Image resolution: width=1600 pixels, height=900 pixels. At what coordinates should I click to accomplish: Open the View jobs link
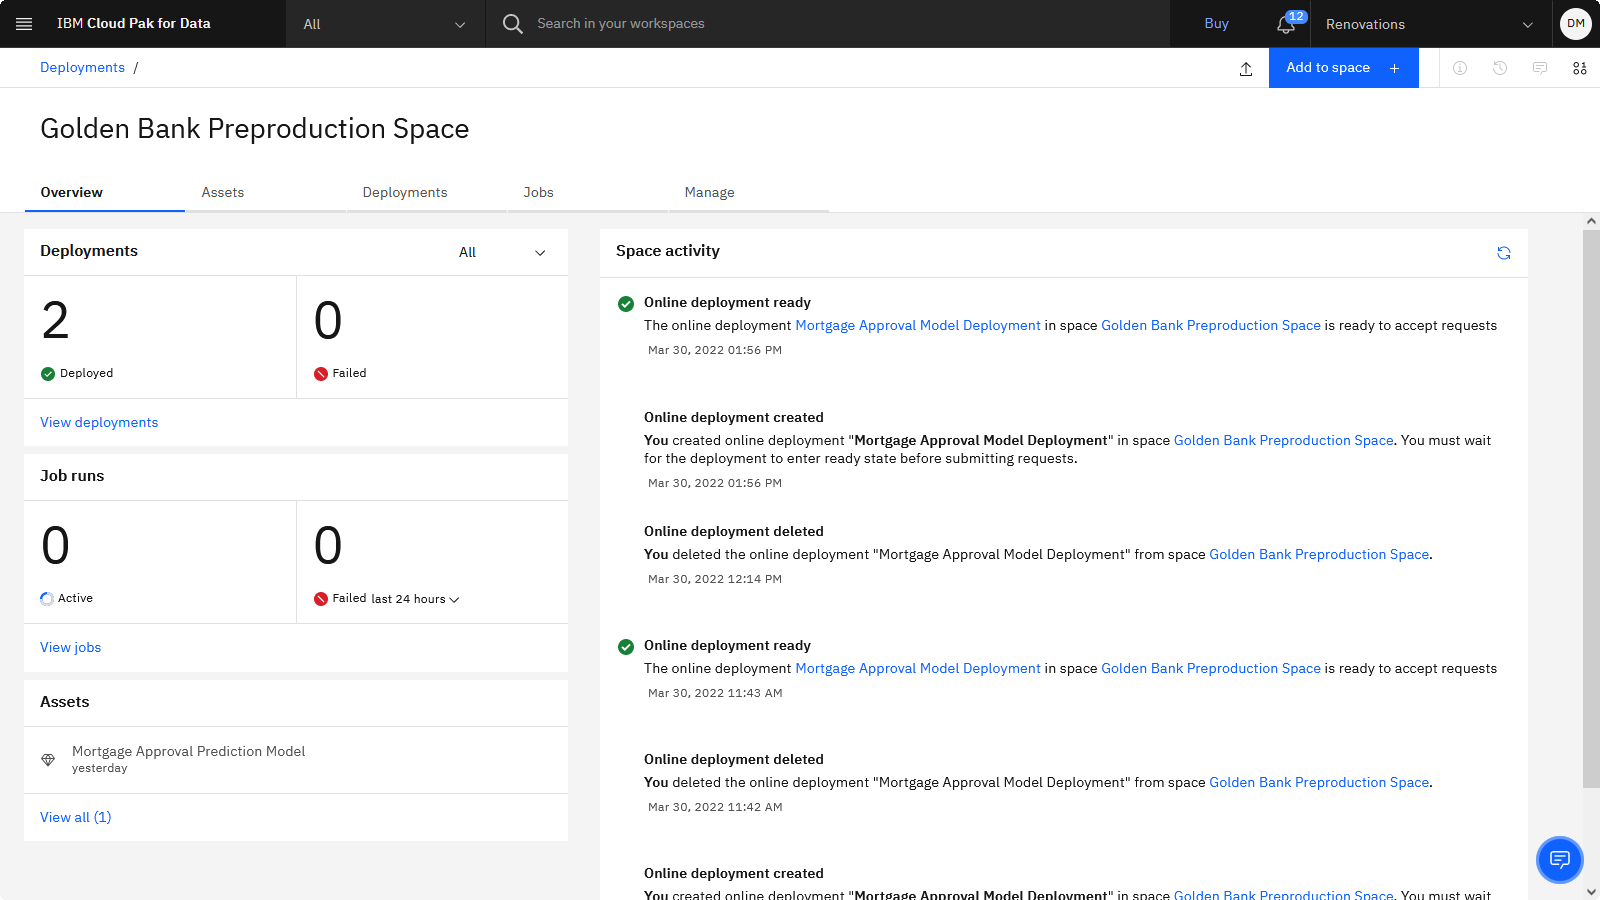(71, 648)
